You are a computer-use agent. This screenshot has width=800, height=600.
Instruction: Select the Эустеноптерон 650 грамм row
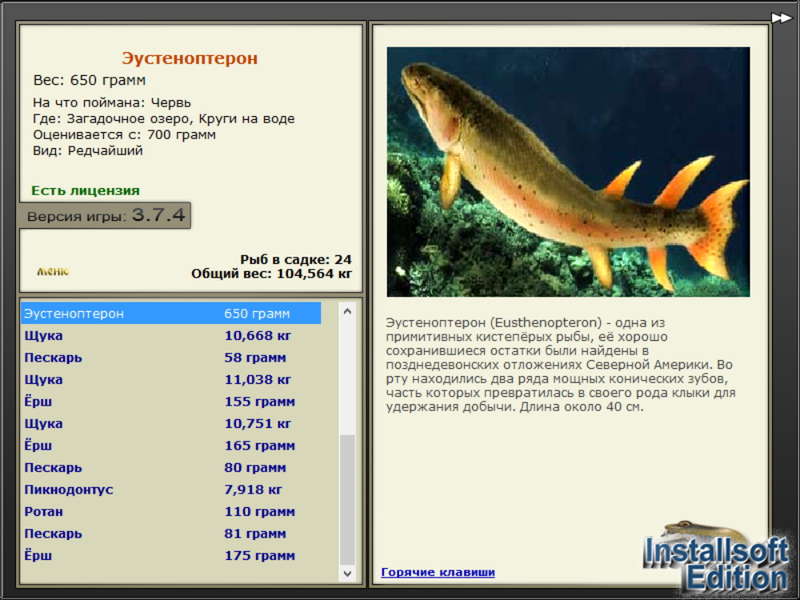tap(171, 313)
